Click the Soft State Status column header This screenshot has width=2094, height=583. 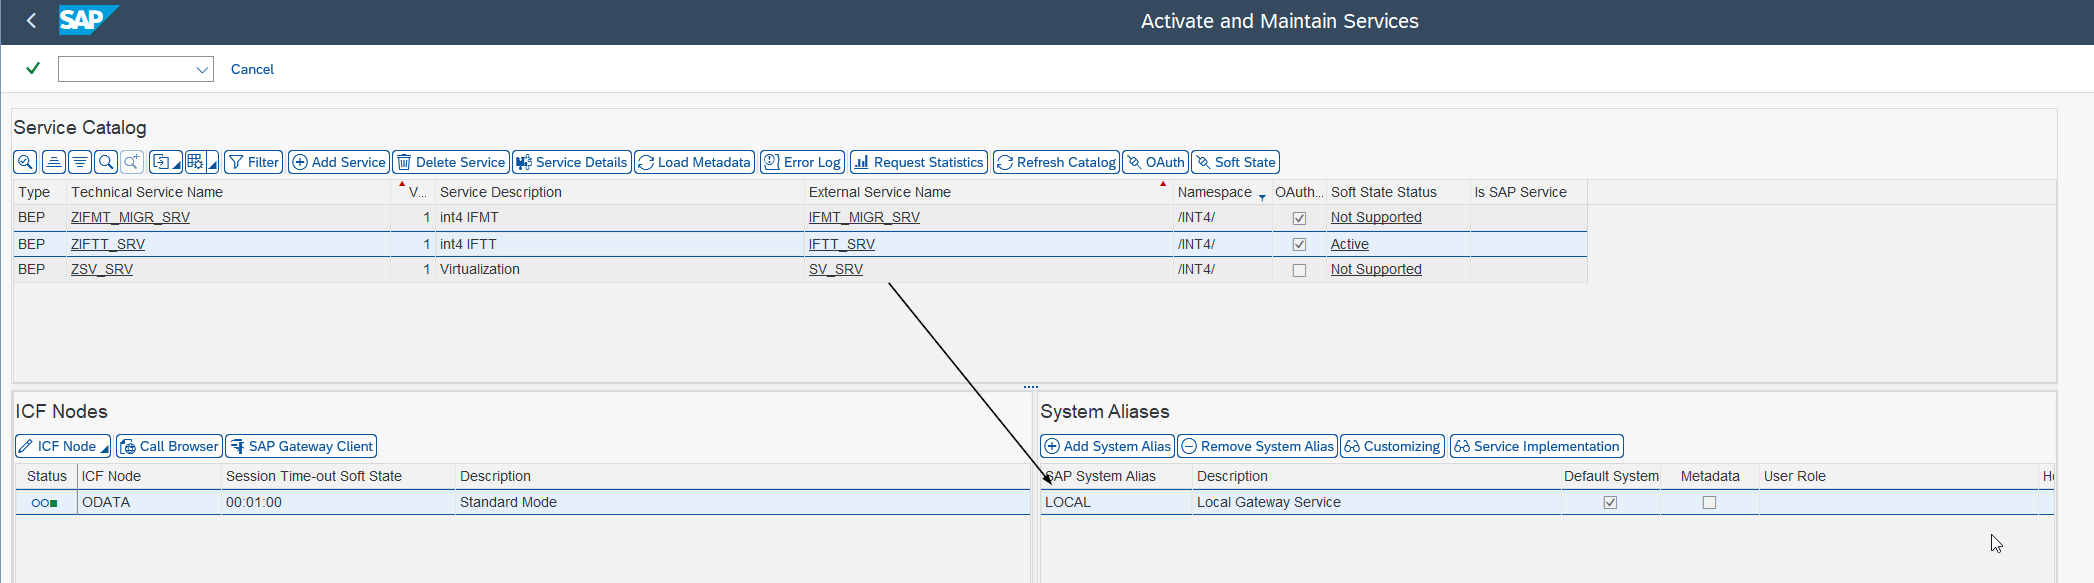[x=1383, y=192]
